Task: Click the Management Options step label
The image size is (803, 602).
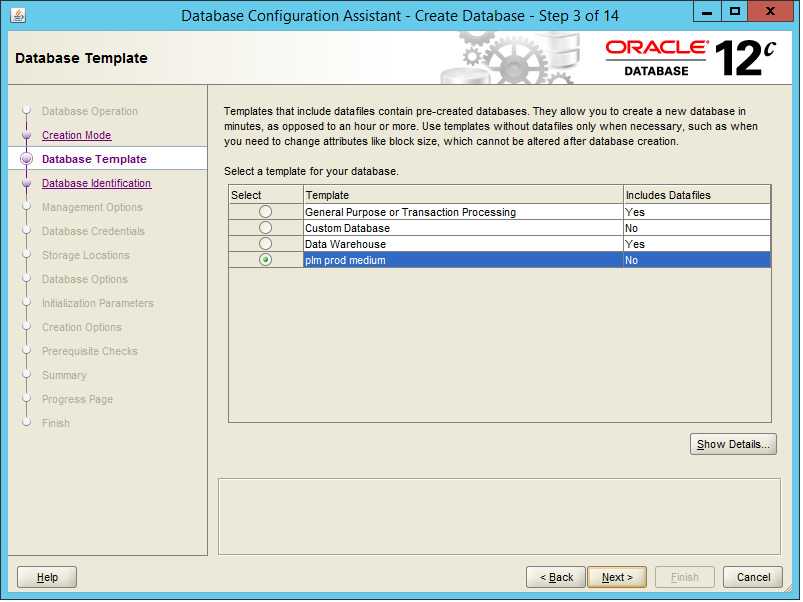Action: tap(92, 207)
